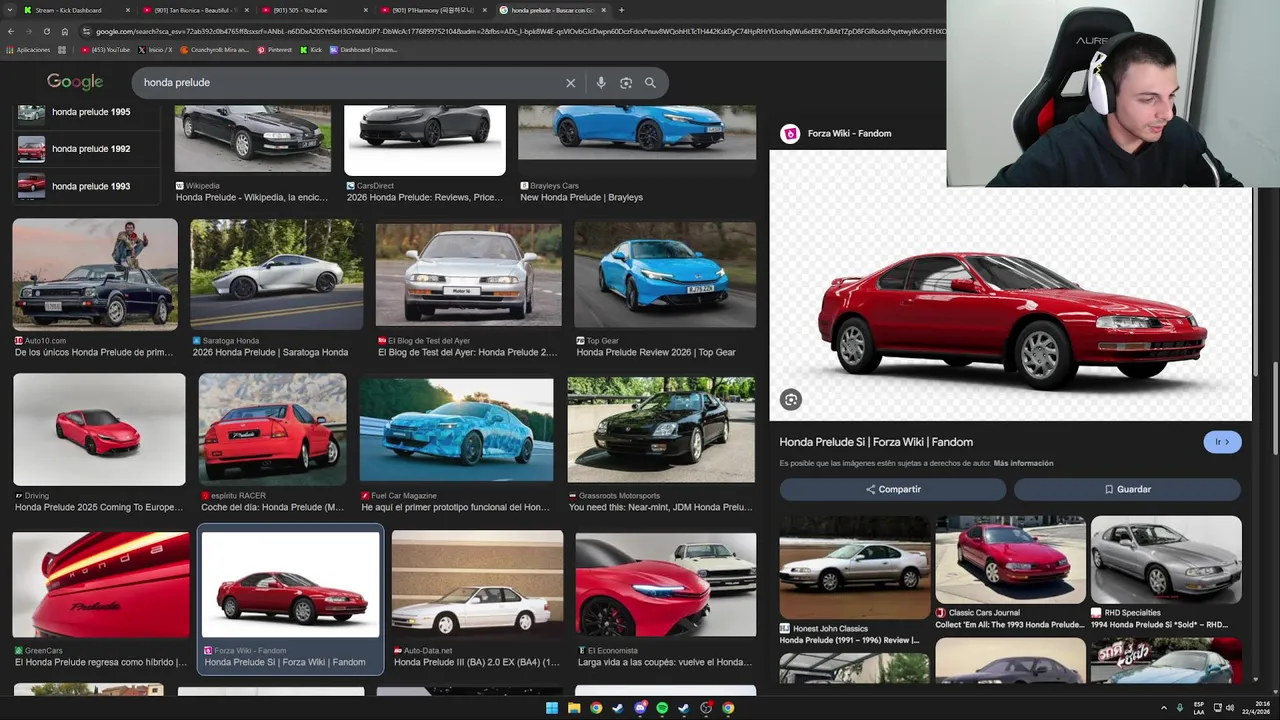Reload the page
The height and width of the screenshot is (720, 1280).
pos(46,31)
